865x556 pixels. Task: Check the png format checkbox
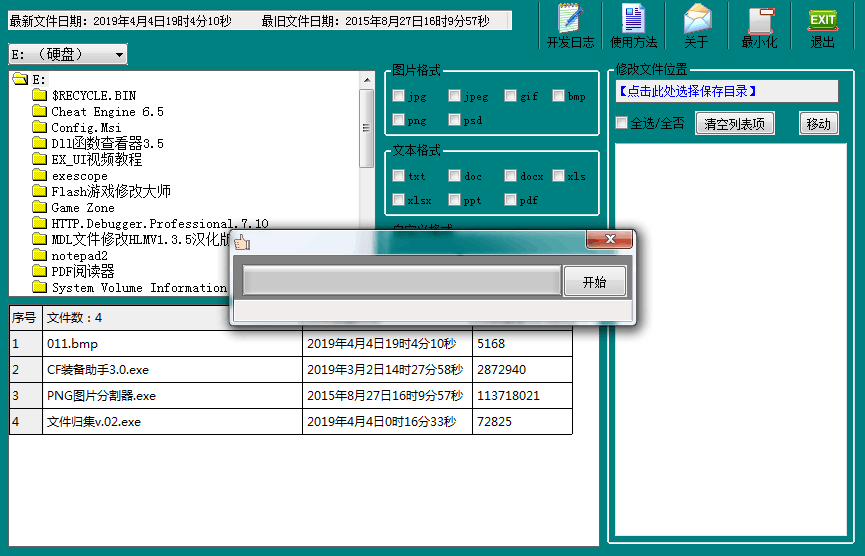(x=398, y=119)
